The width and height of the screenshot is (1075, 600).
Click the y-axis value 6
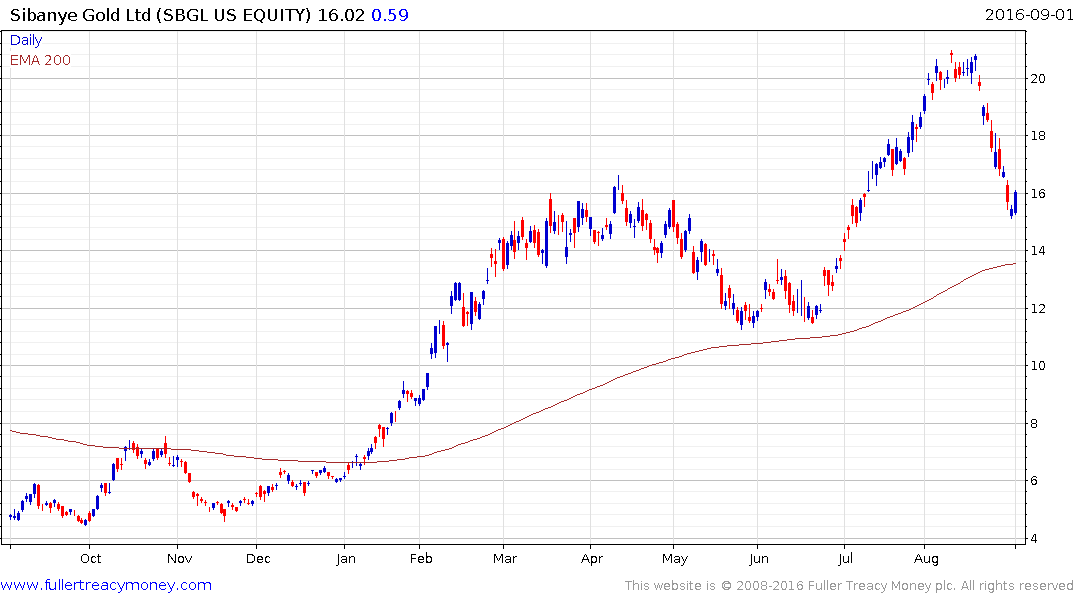point(1034,481)
